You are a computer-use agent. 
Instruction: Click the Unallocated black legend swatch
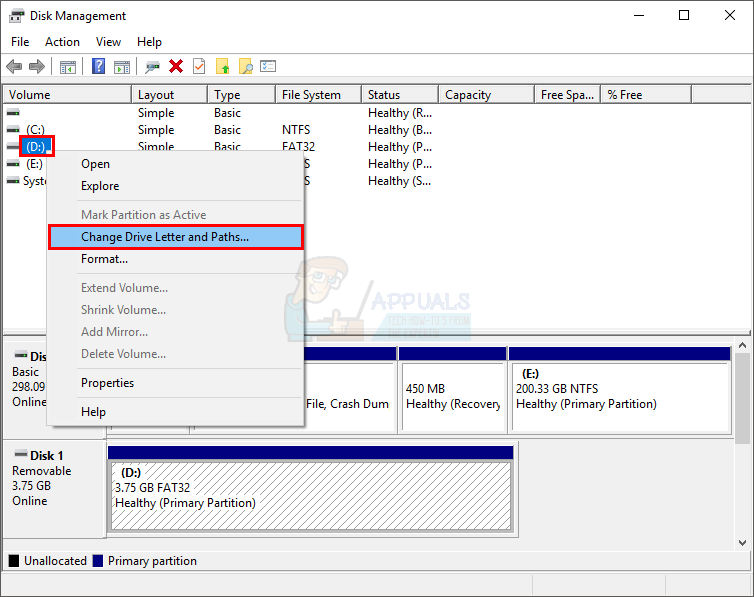[x=14, y=561]
